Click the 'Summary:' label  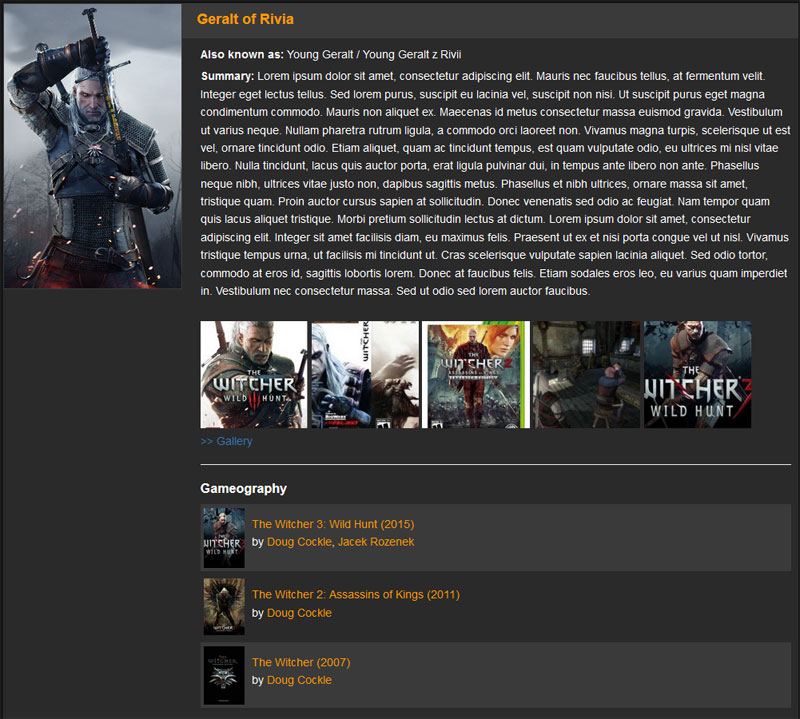tap(227, 76)
